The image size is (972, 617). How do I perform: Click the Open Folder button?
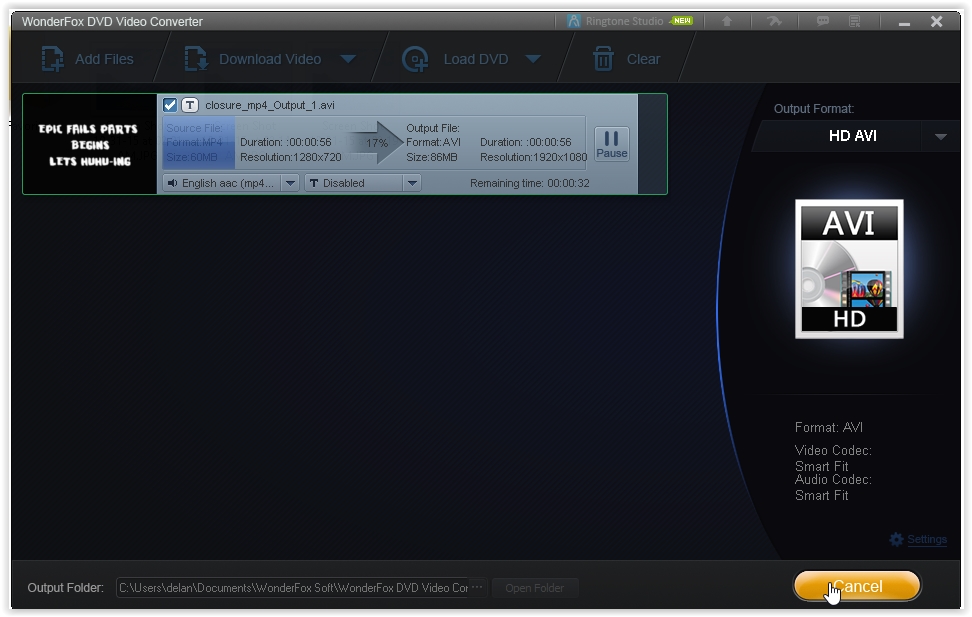pyautogui.click(x=534, y=587)
